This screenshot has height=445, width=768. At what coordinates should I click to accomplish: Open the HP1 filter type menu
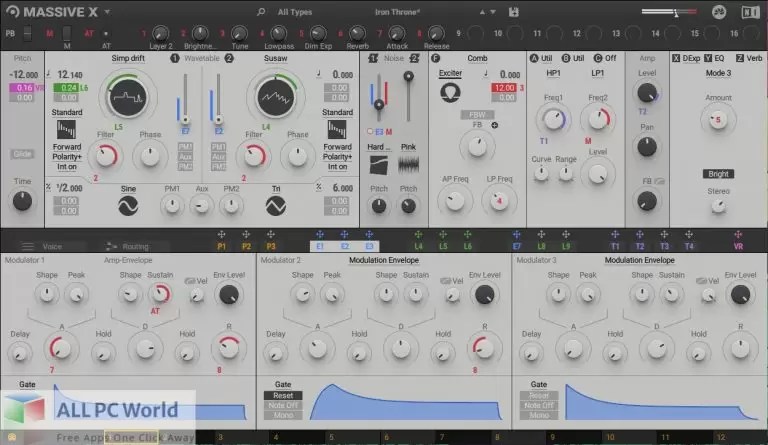point(553,73)
